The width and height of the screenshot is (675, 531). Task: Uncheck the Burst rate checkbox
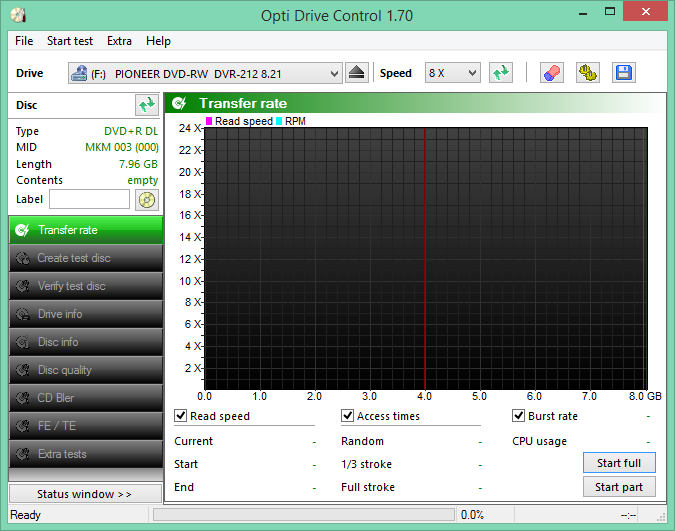tap(518, 416)
